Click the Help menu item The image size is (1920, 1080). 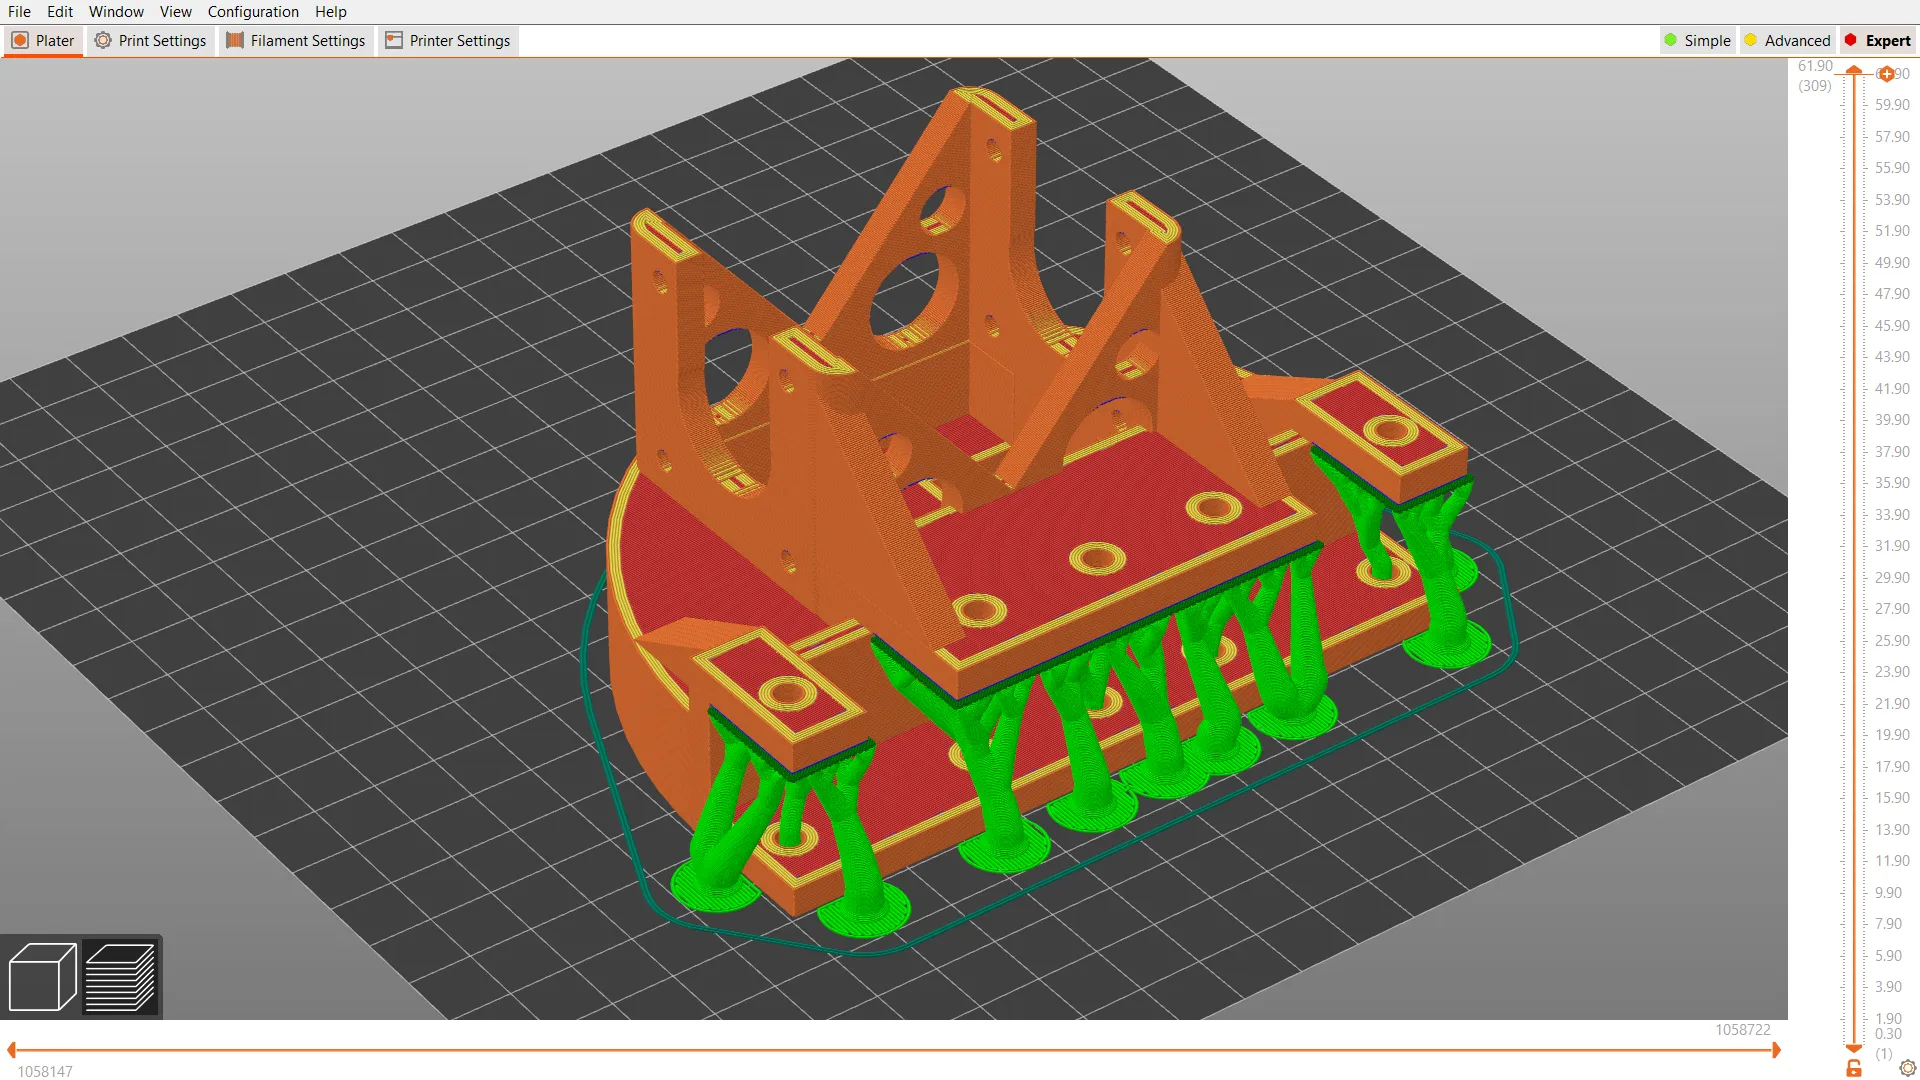330,11
